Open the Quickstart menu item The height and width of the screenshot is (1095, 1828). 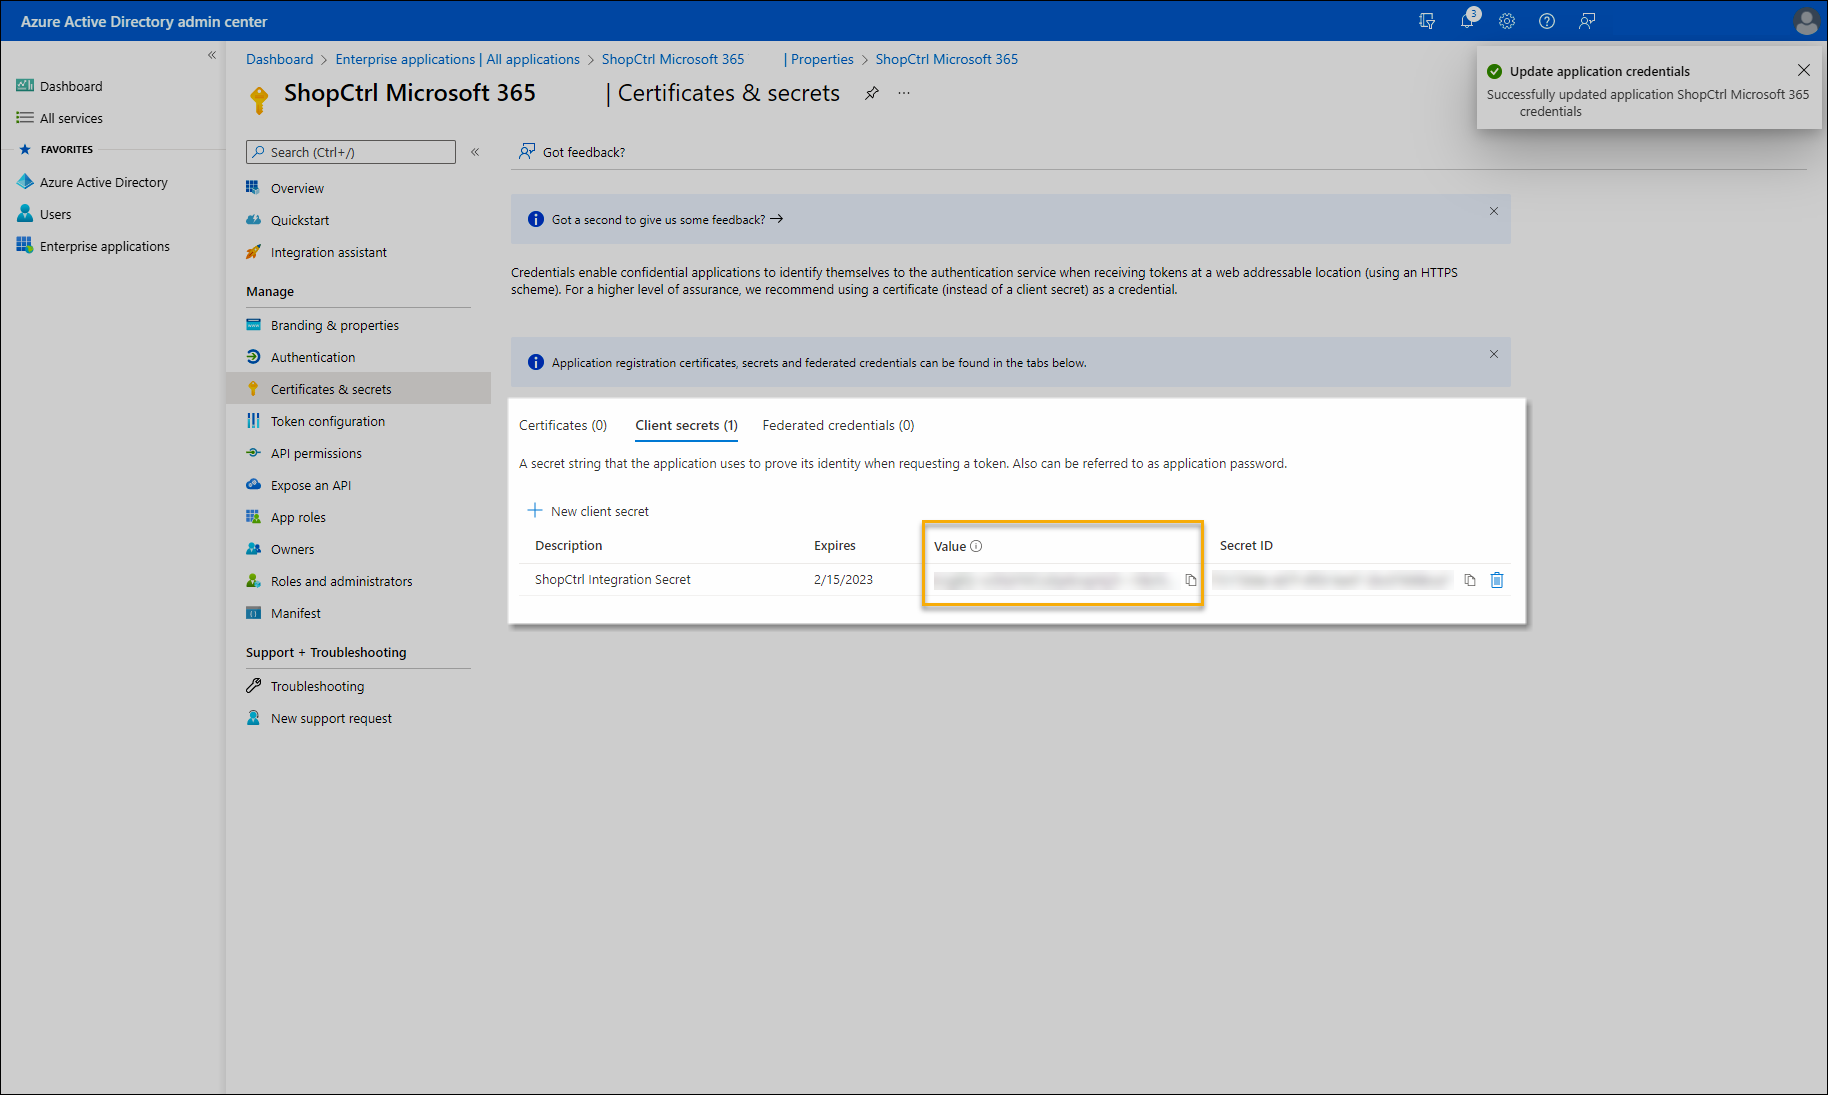(x=300, y=220)
